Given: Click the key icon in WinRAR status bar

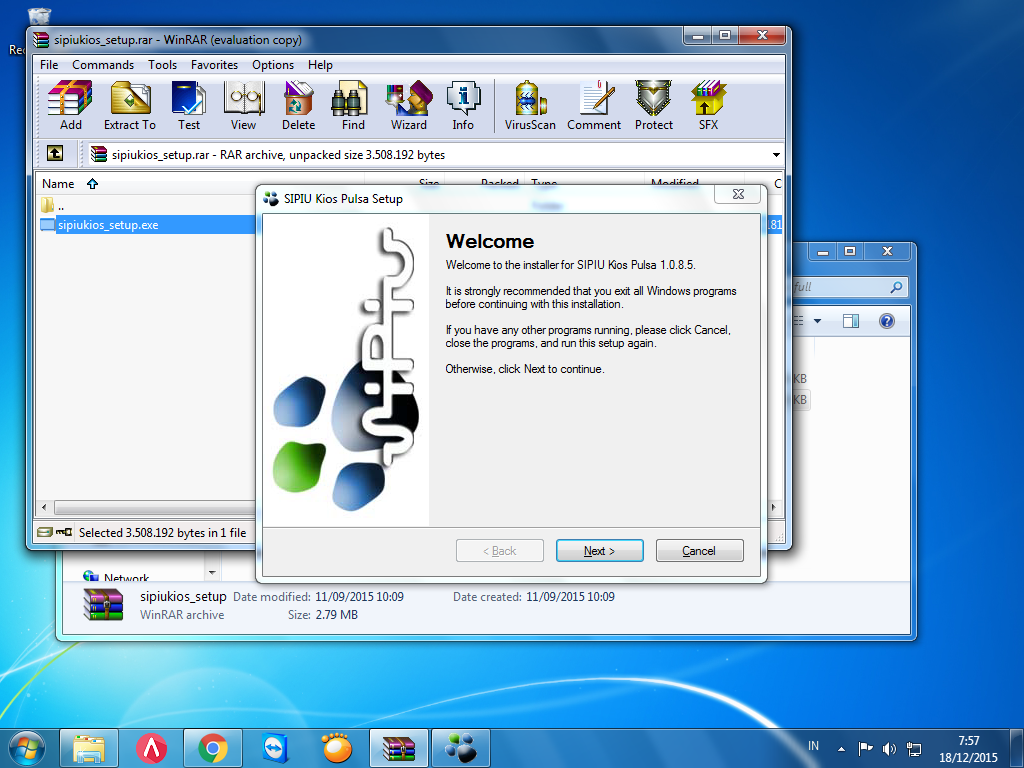Looking at the screenshot, I should click(x=64, y=532).
